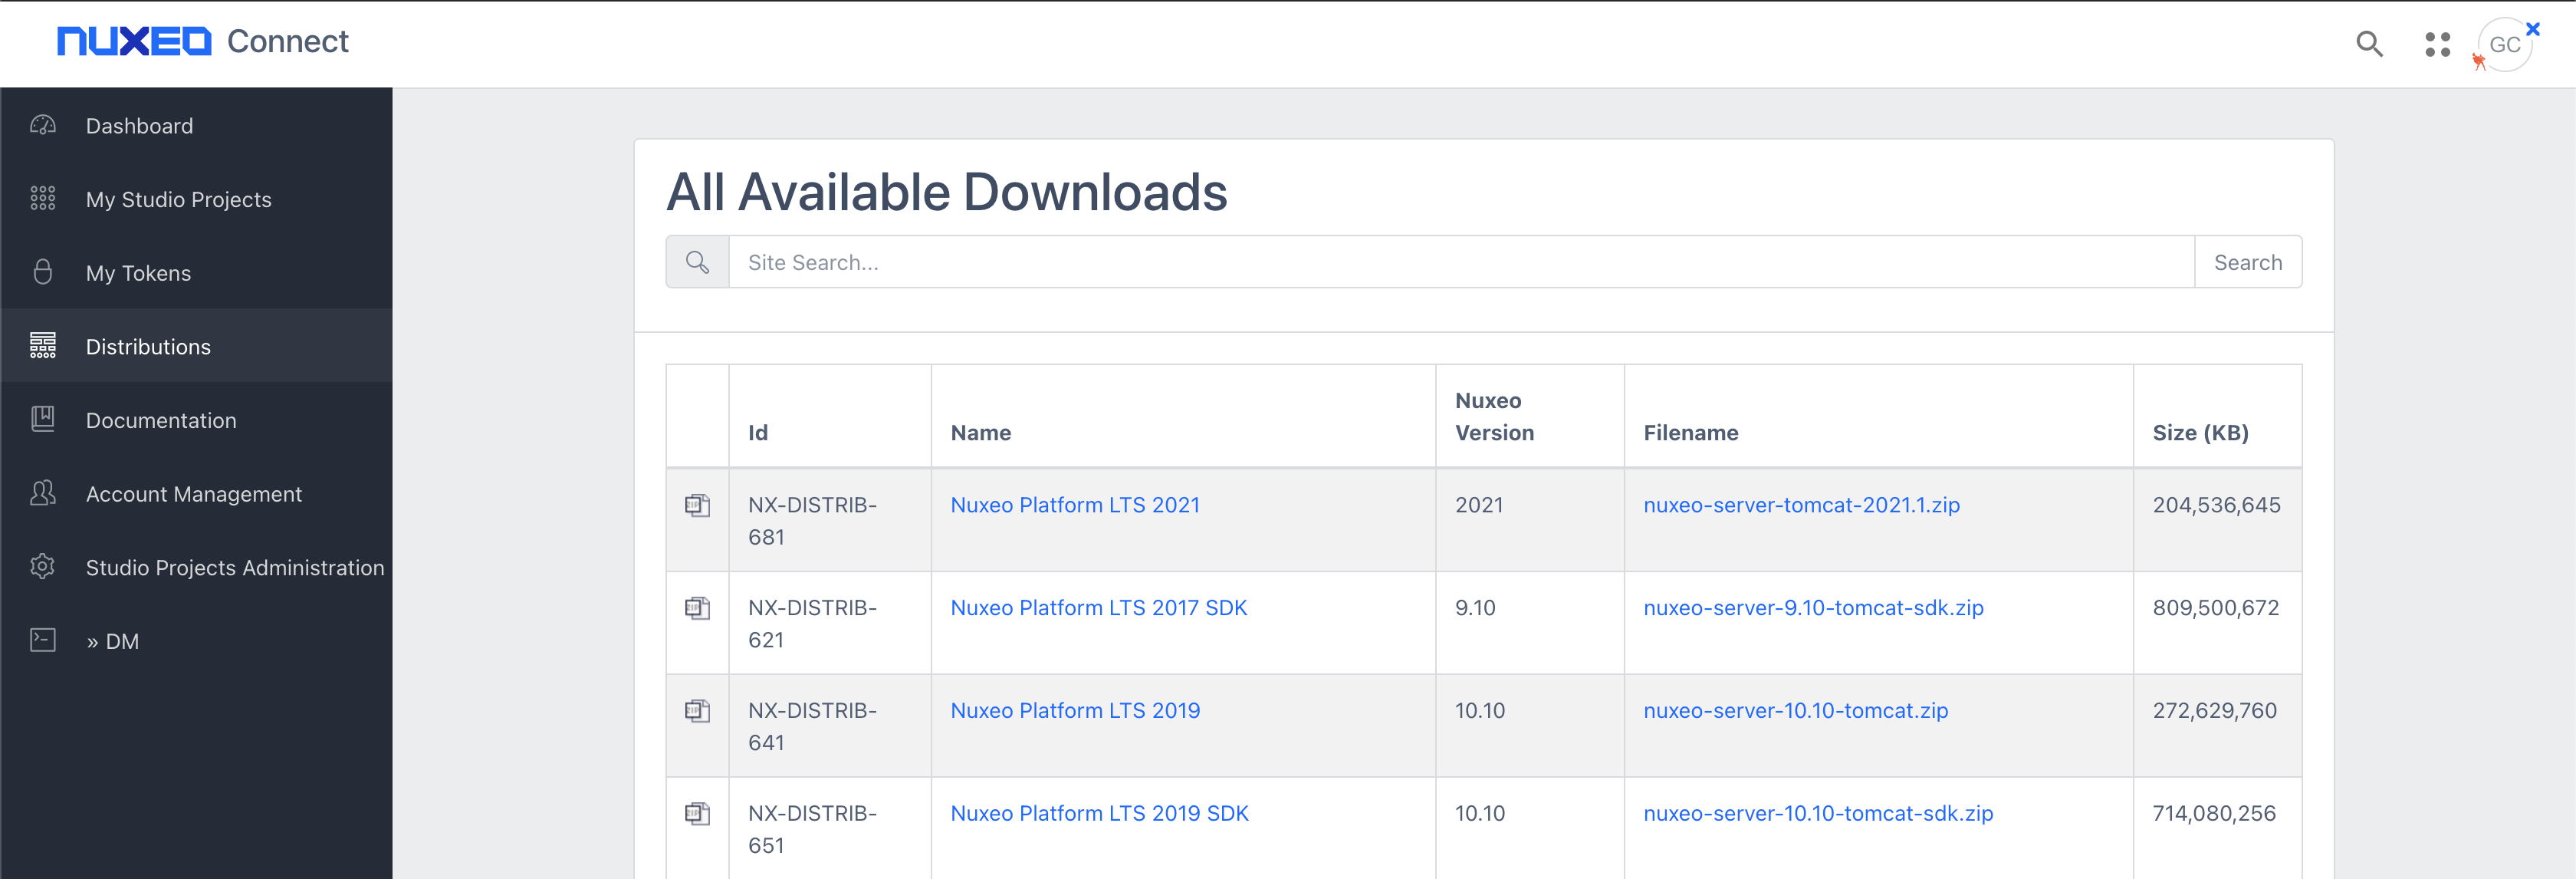
Task: Click the copy icon for NX-DISTRIB-641
Action: click(x=697, y=711)
